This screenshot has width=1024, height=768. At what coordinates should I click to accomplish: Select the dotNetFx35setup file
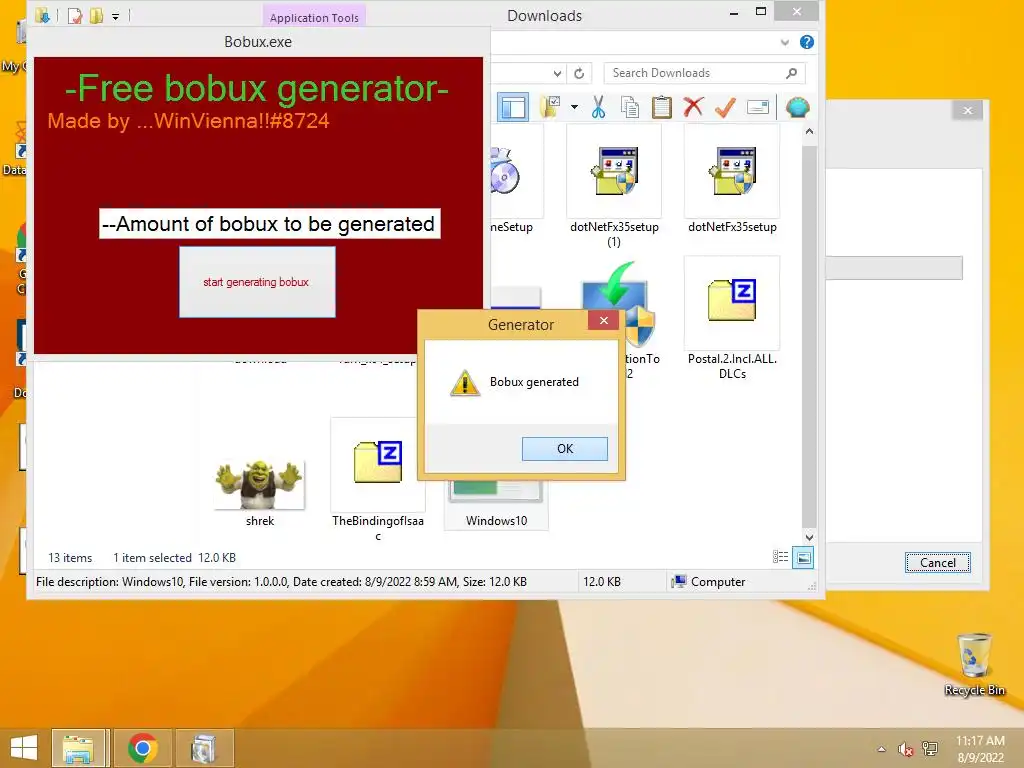pos(732,180)
